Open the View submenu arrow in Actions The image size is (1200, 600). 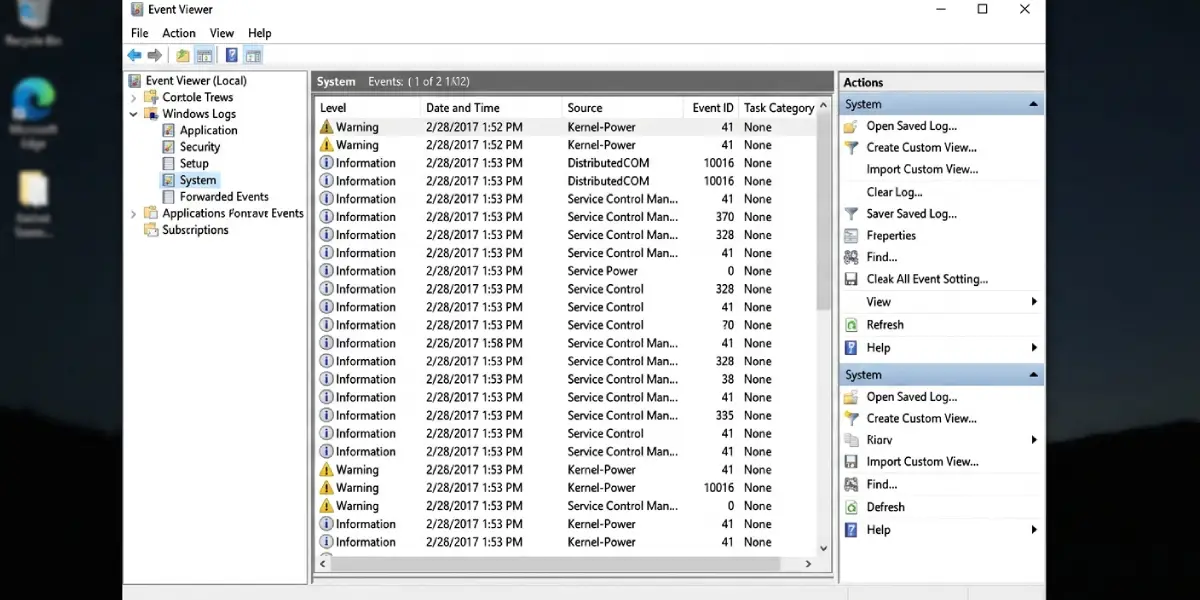click(x=1034, y=302)
